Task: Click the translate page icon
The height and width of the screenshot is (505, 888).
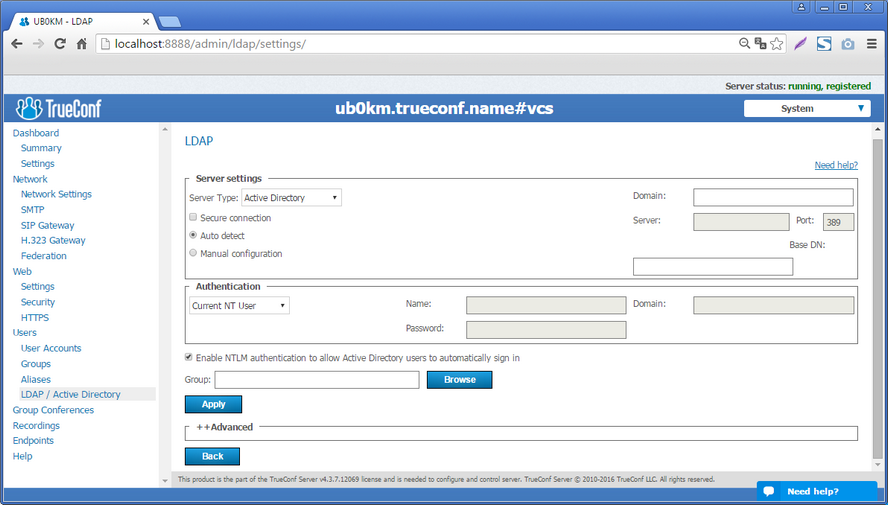Action: point(761,44)
